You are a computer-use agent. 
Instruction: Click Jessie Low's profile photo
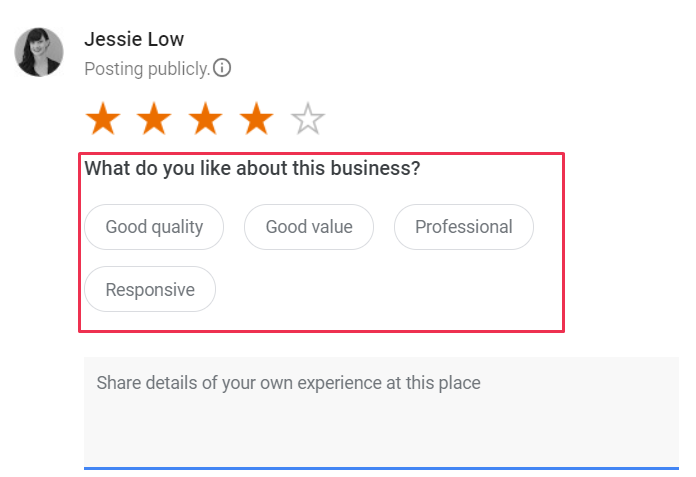coord(39,52)
